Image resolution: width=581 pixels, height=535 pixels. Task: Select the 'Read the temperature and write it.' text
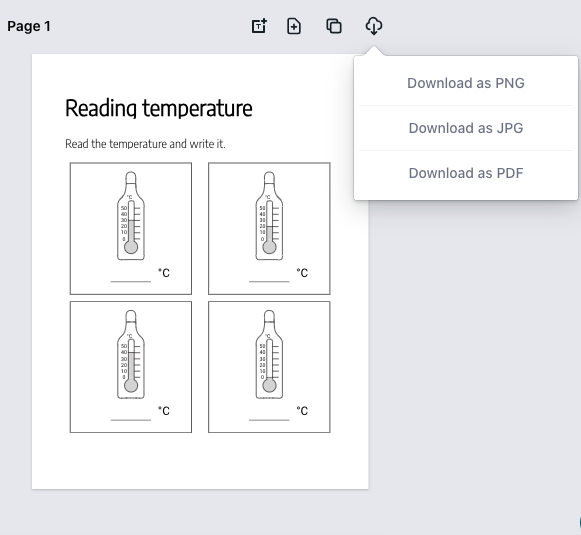[145, 144]
